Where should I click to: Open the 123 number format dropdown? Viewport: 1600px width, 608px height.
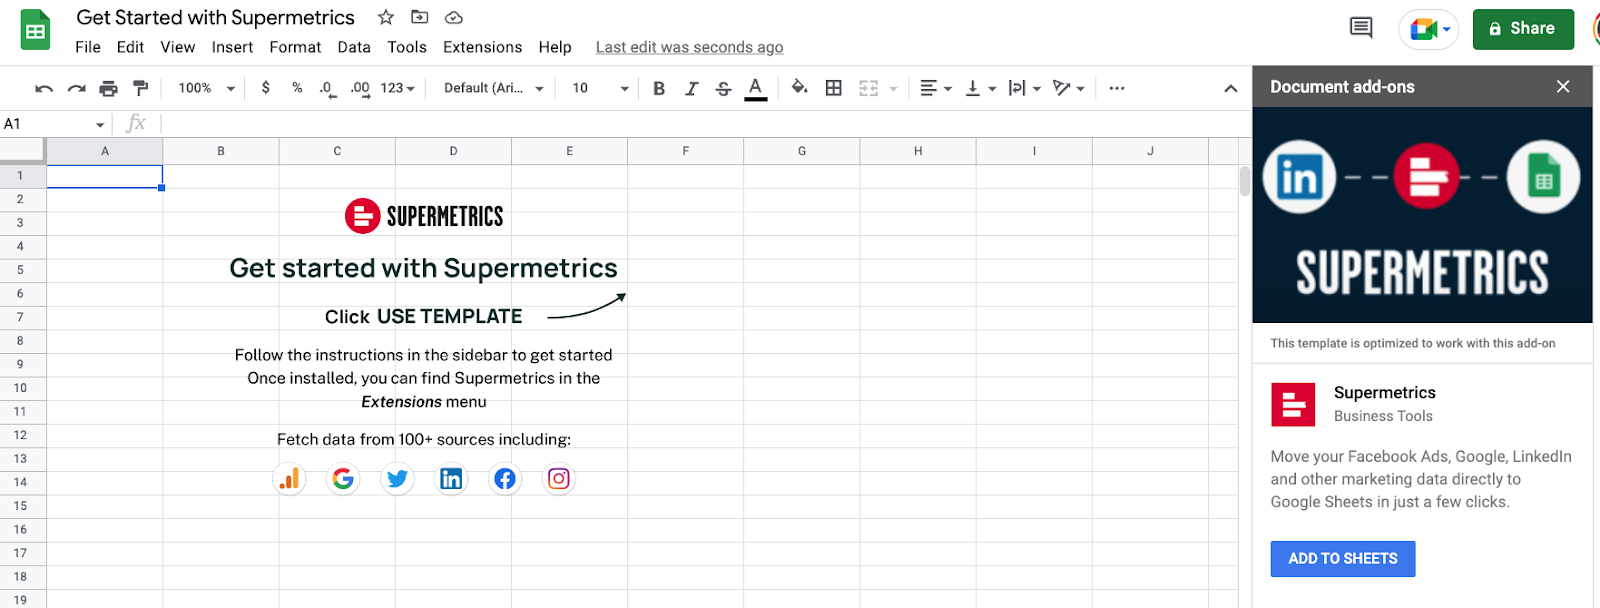pos(397,88)
